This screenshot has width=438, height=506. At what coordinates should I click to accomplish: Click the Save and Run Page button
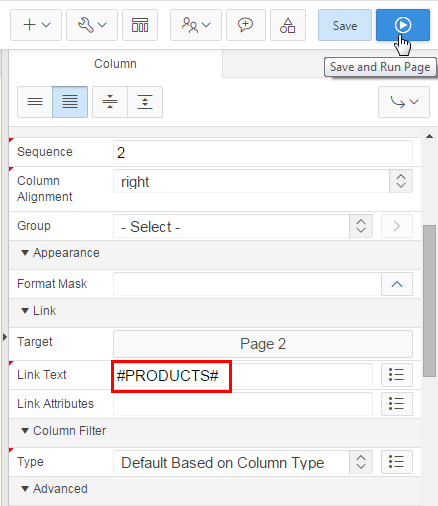pyautogui.click(x=403, y=25)
